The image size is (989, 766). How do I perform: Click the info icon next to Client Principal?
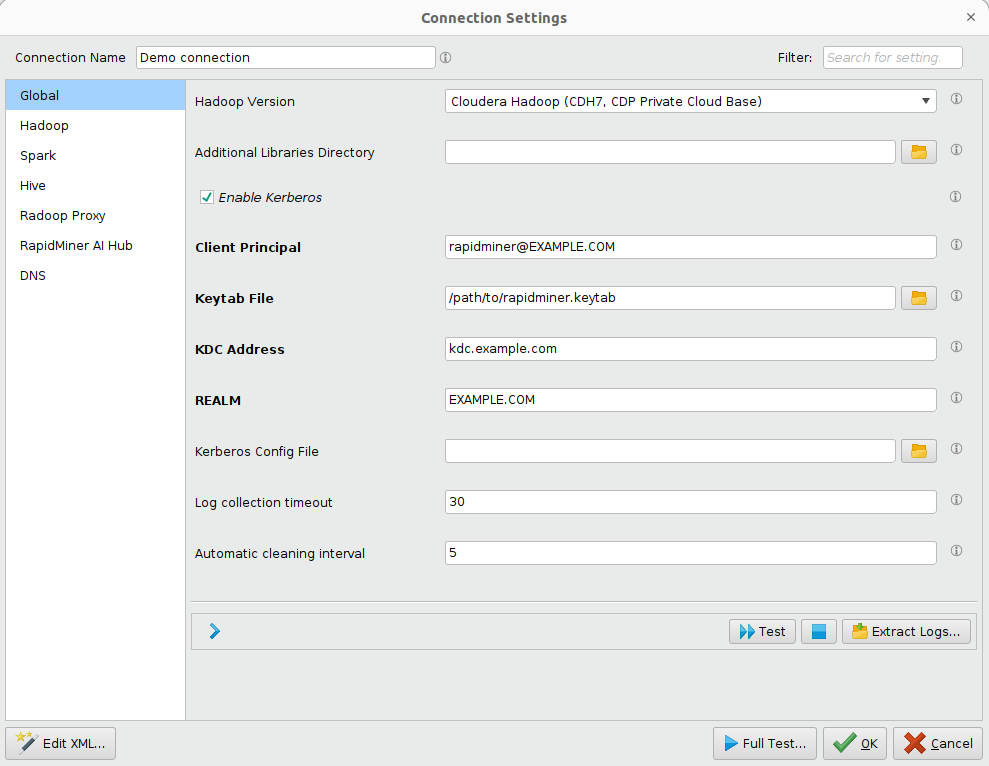[x=956, y=244]
